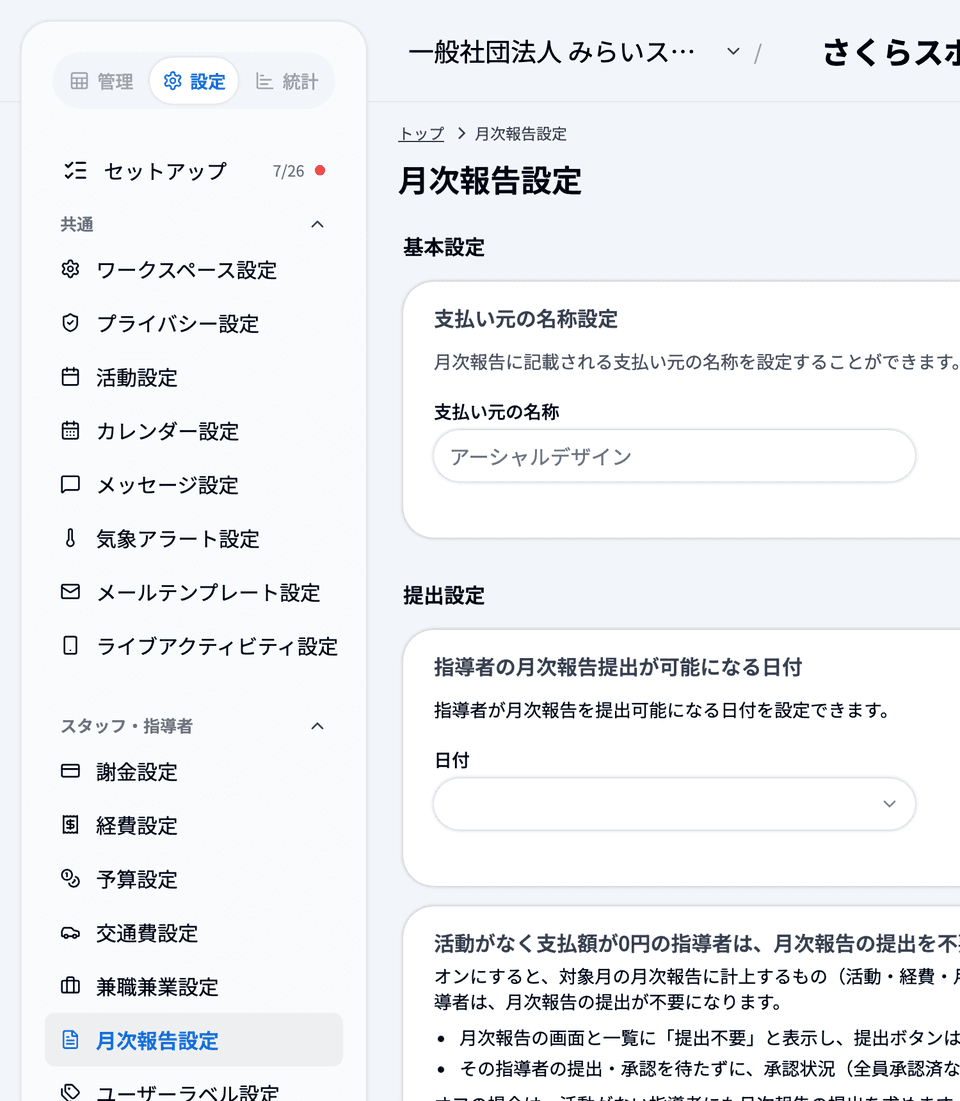This screenshot has width=960, height=1101.
Task: Click the card icon for 謝金設定
Action: click(70, 771)
